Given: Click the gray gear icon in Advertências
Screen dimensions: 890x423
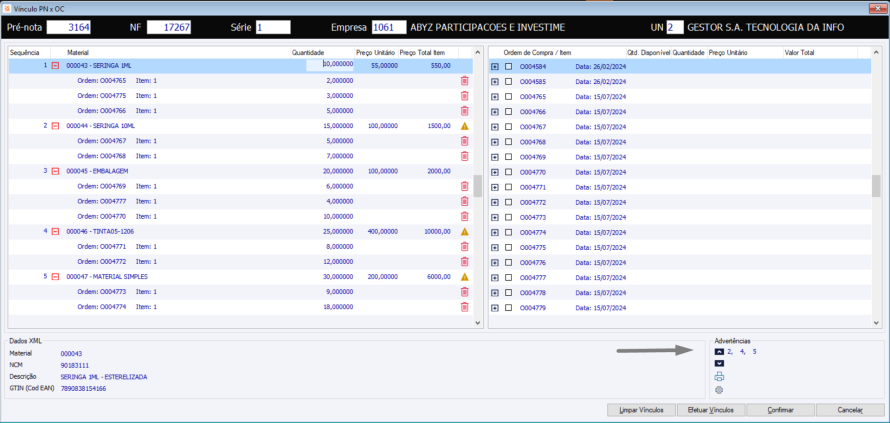Looking at the screenshot, I should [719, 390].
